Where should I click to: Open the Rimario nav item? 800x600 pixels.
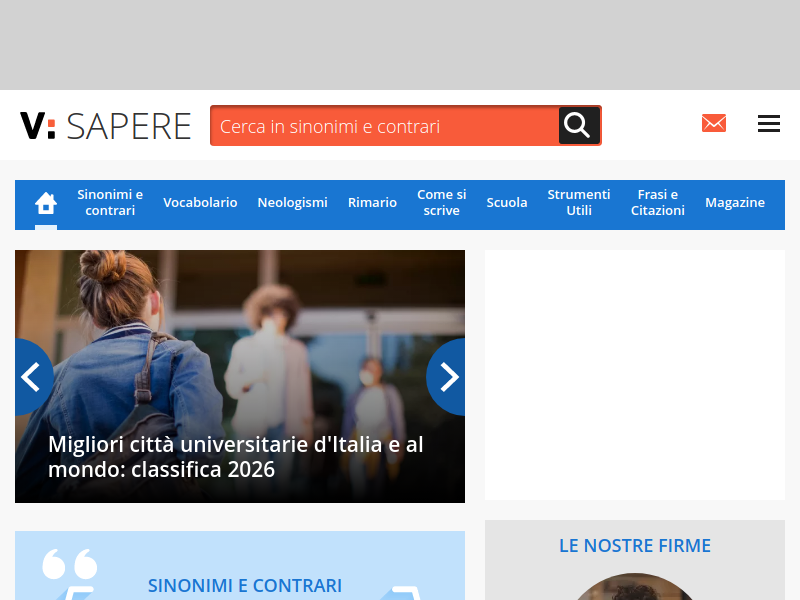pos(372,203)
